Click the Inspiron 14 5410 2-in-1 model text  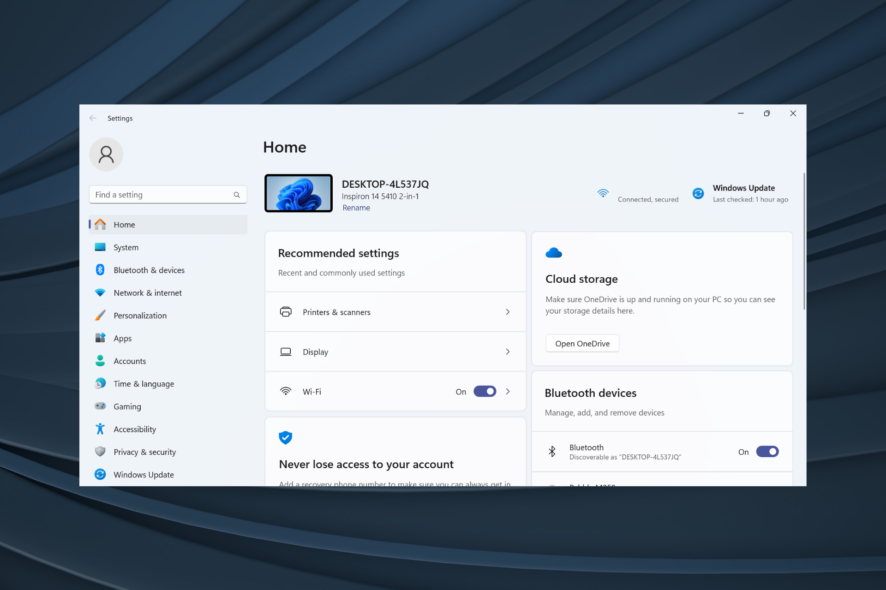pyautogui.click(x=380, y=197)
